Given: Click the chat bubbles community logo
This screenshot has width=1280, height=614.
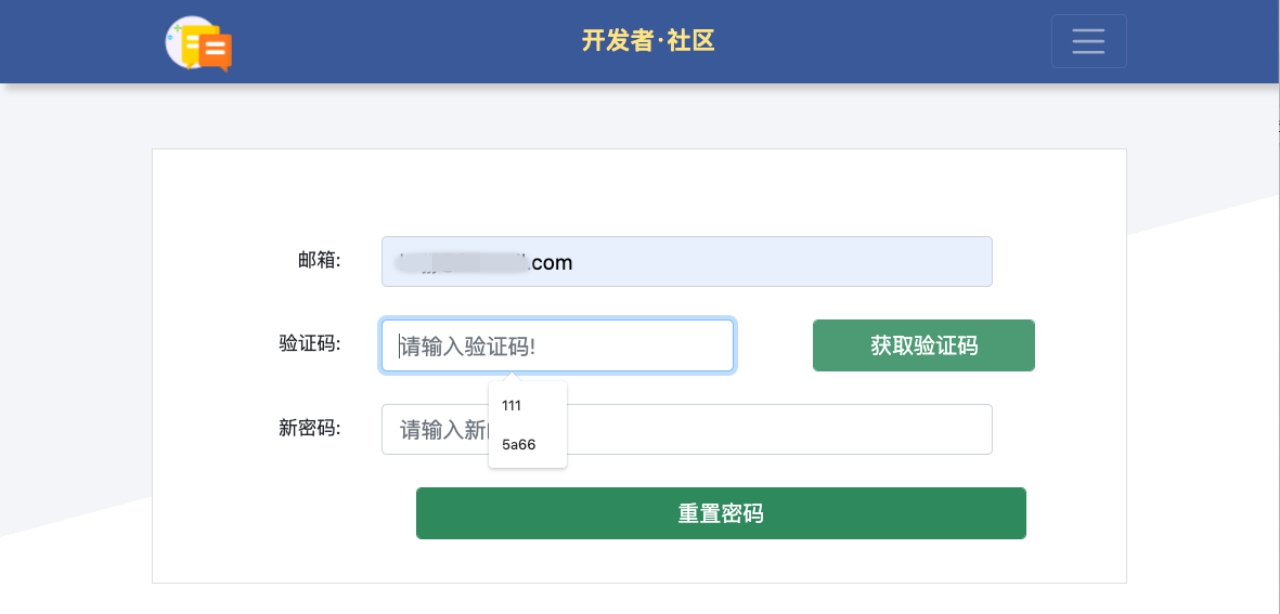Looking at the screenshot, I should click(199, 43).
